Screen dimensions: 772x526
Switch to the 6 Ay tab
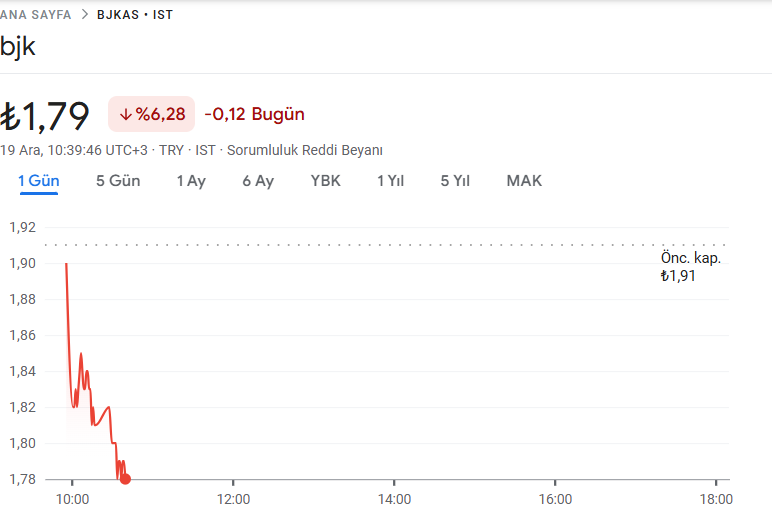coord(258,181)
